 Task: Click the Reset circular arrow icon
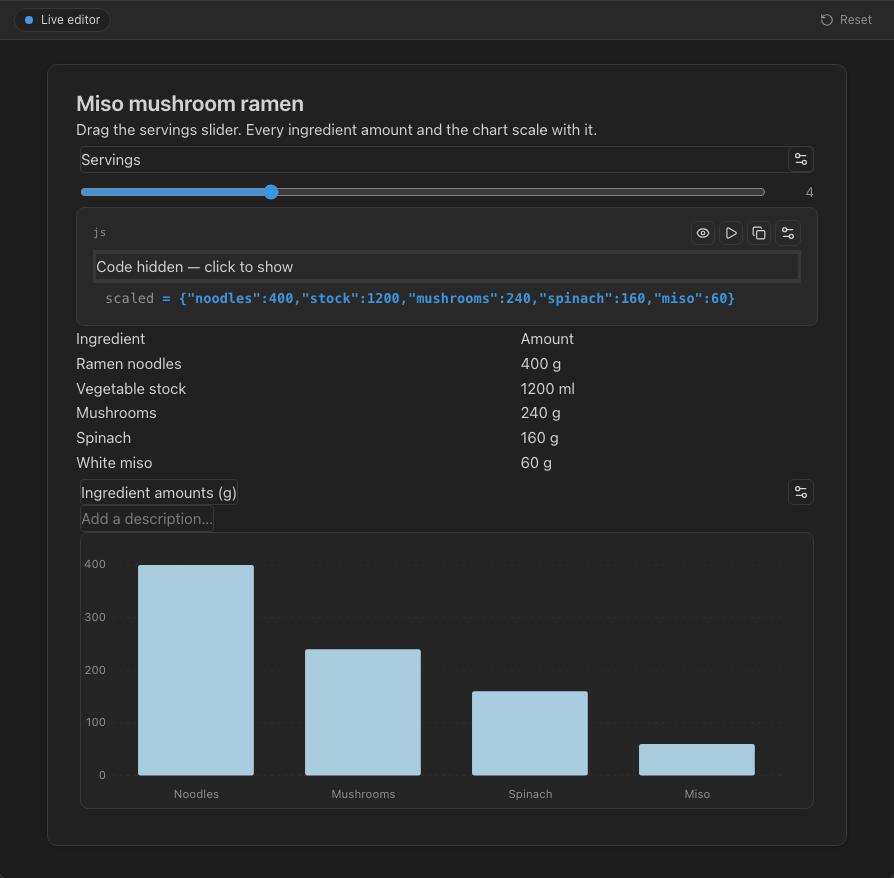coord(826,20)
